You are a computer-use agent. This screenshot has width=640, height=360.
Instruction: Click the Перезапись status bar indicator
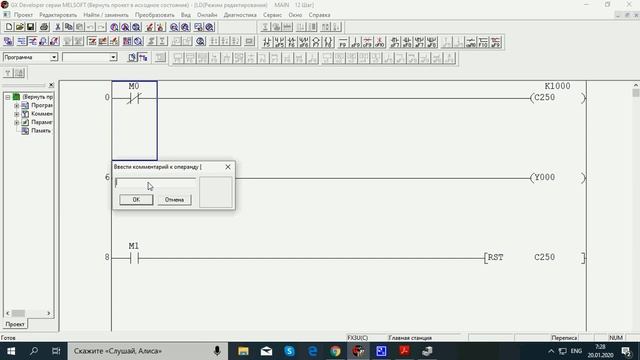[564, 338]
